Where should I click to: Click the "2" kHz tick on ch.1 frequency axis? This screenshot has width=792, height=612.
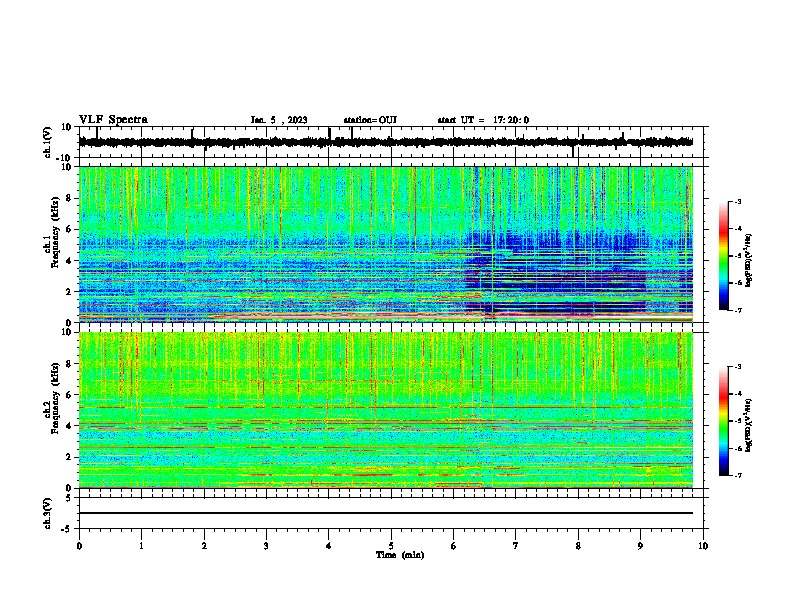(x=69, y=291)
